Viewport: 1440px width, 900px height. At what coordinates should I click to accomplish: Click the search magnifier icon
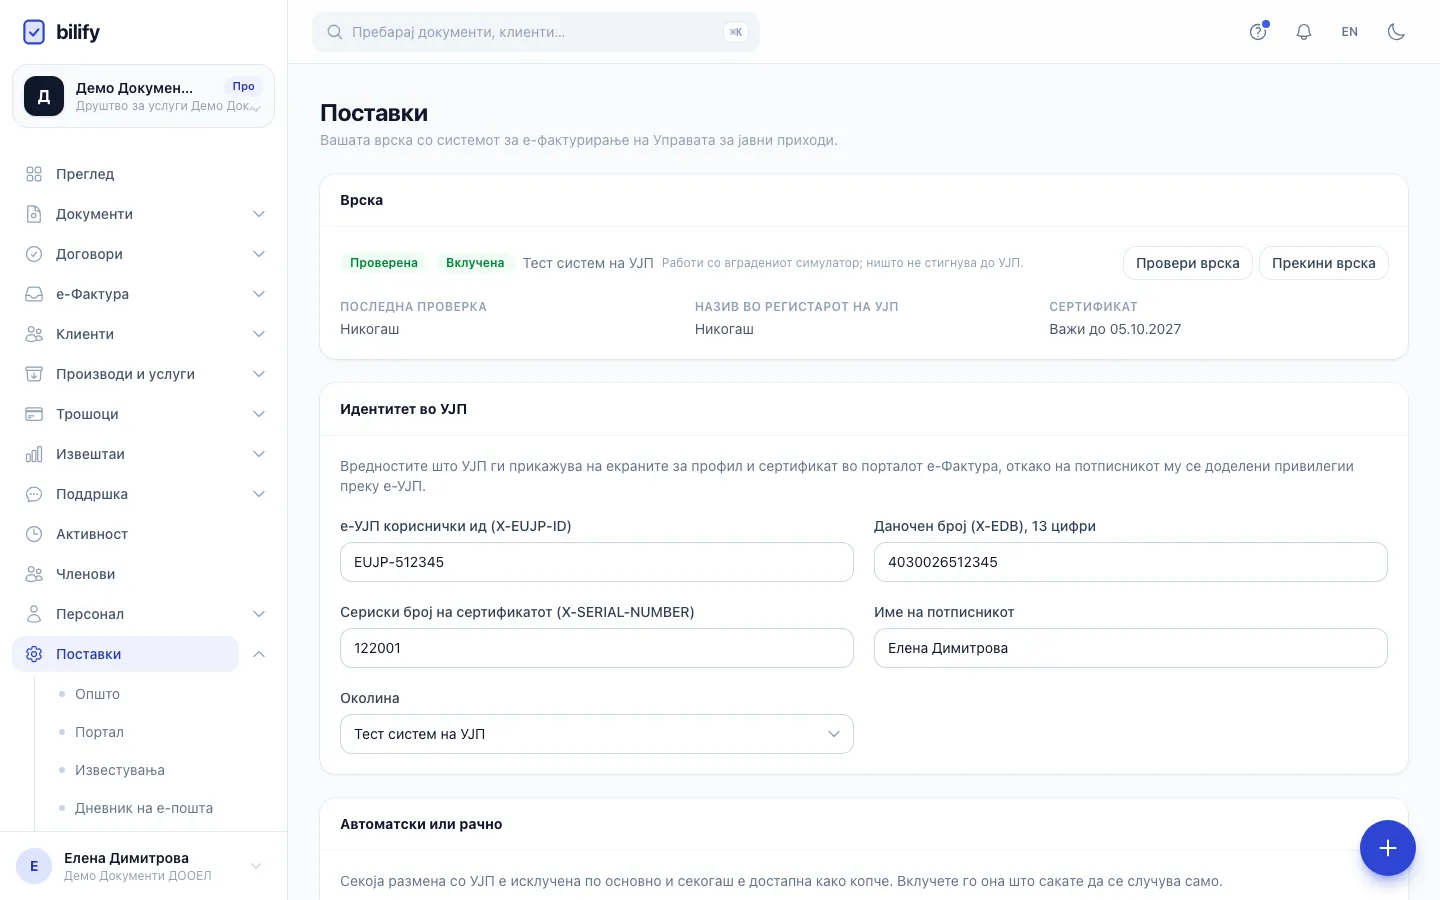click(335, 32)
